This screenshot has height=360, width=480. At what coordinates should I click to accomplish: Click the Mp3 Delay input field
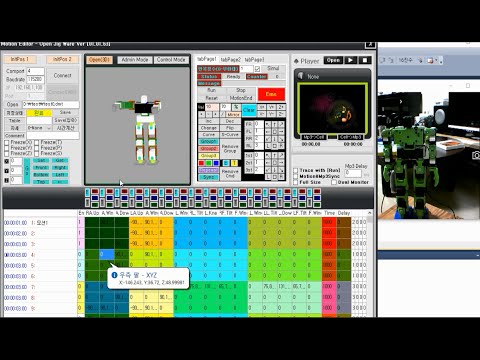(x=353, y=173)
